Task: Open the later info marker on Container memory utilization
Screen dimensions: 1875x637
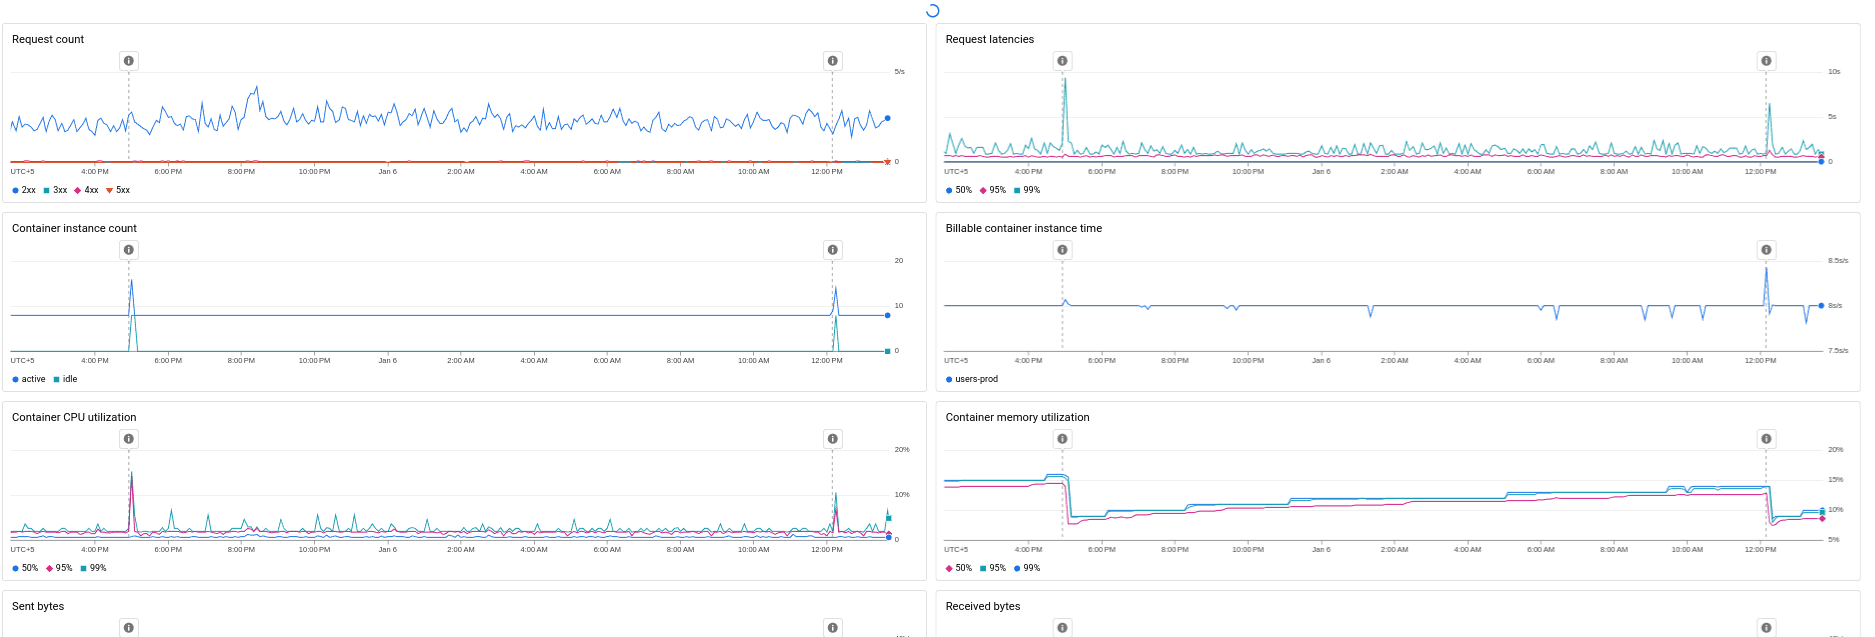Action: [x=1766, y=439]
